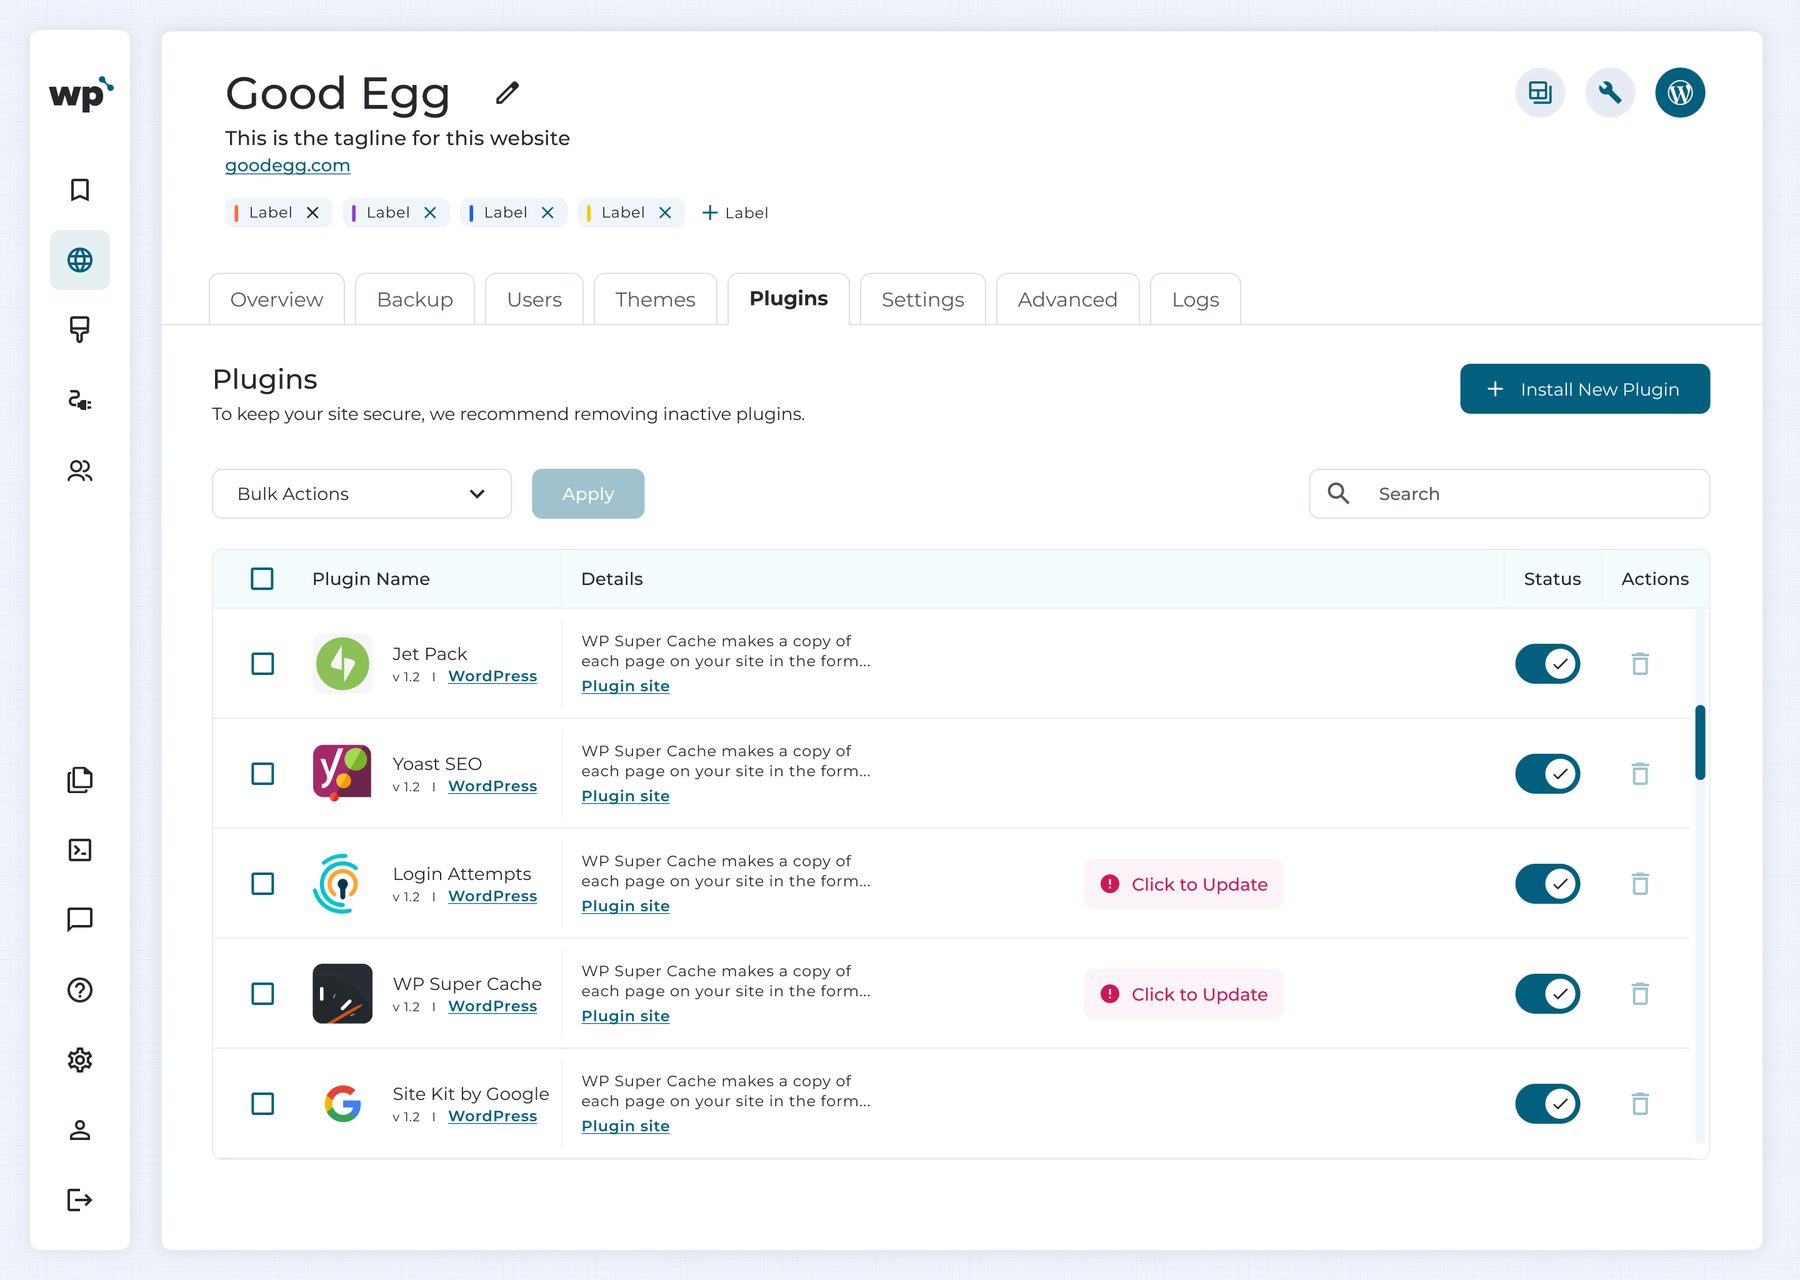Switch to the Overview tab
The height and width of the screenshot is (1280, 1800).
277,300
